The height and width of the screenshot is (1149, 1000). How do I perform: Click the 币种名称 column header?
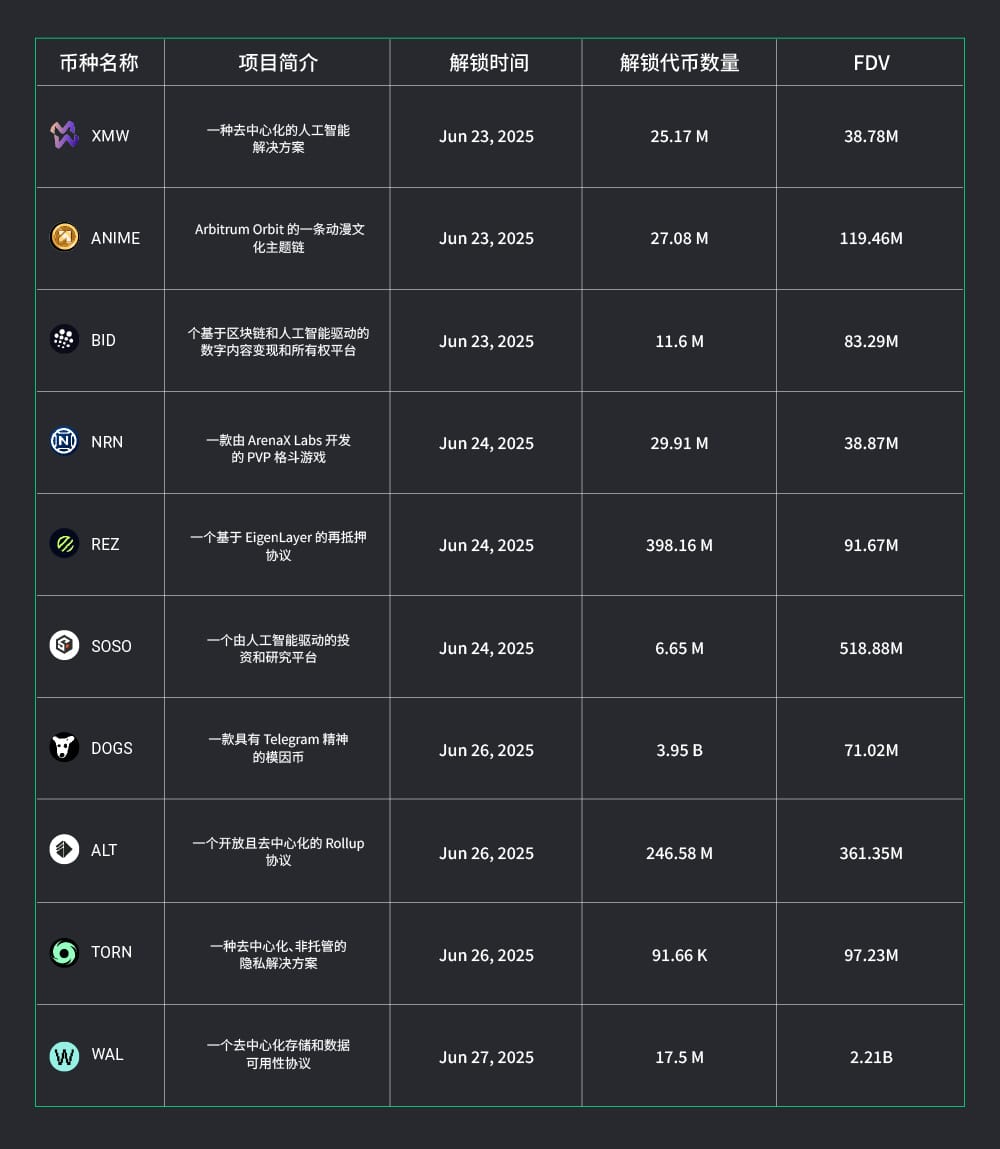coord(99,63)
